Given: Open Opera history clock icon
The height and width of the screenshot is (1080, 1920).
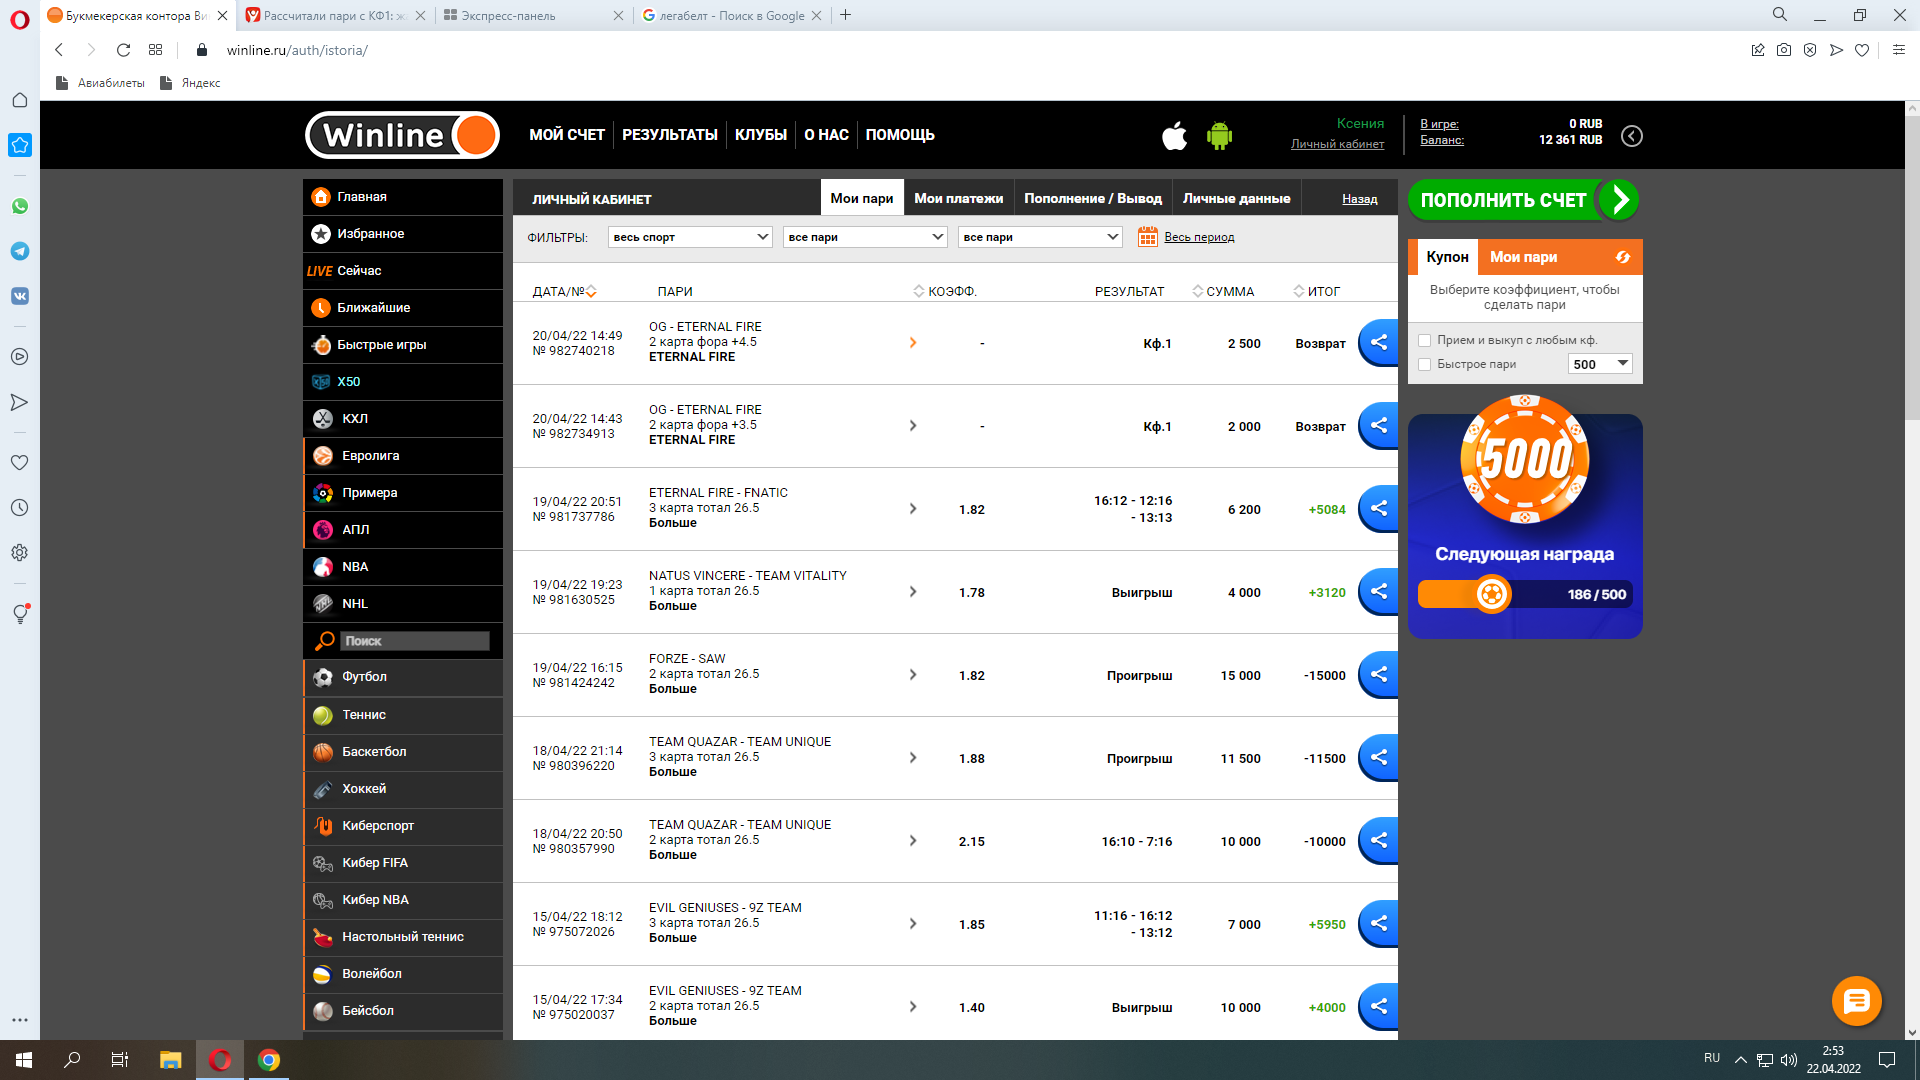Looking at the screenshot, I should pyautogui.click(x=20, y=508).
